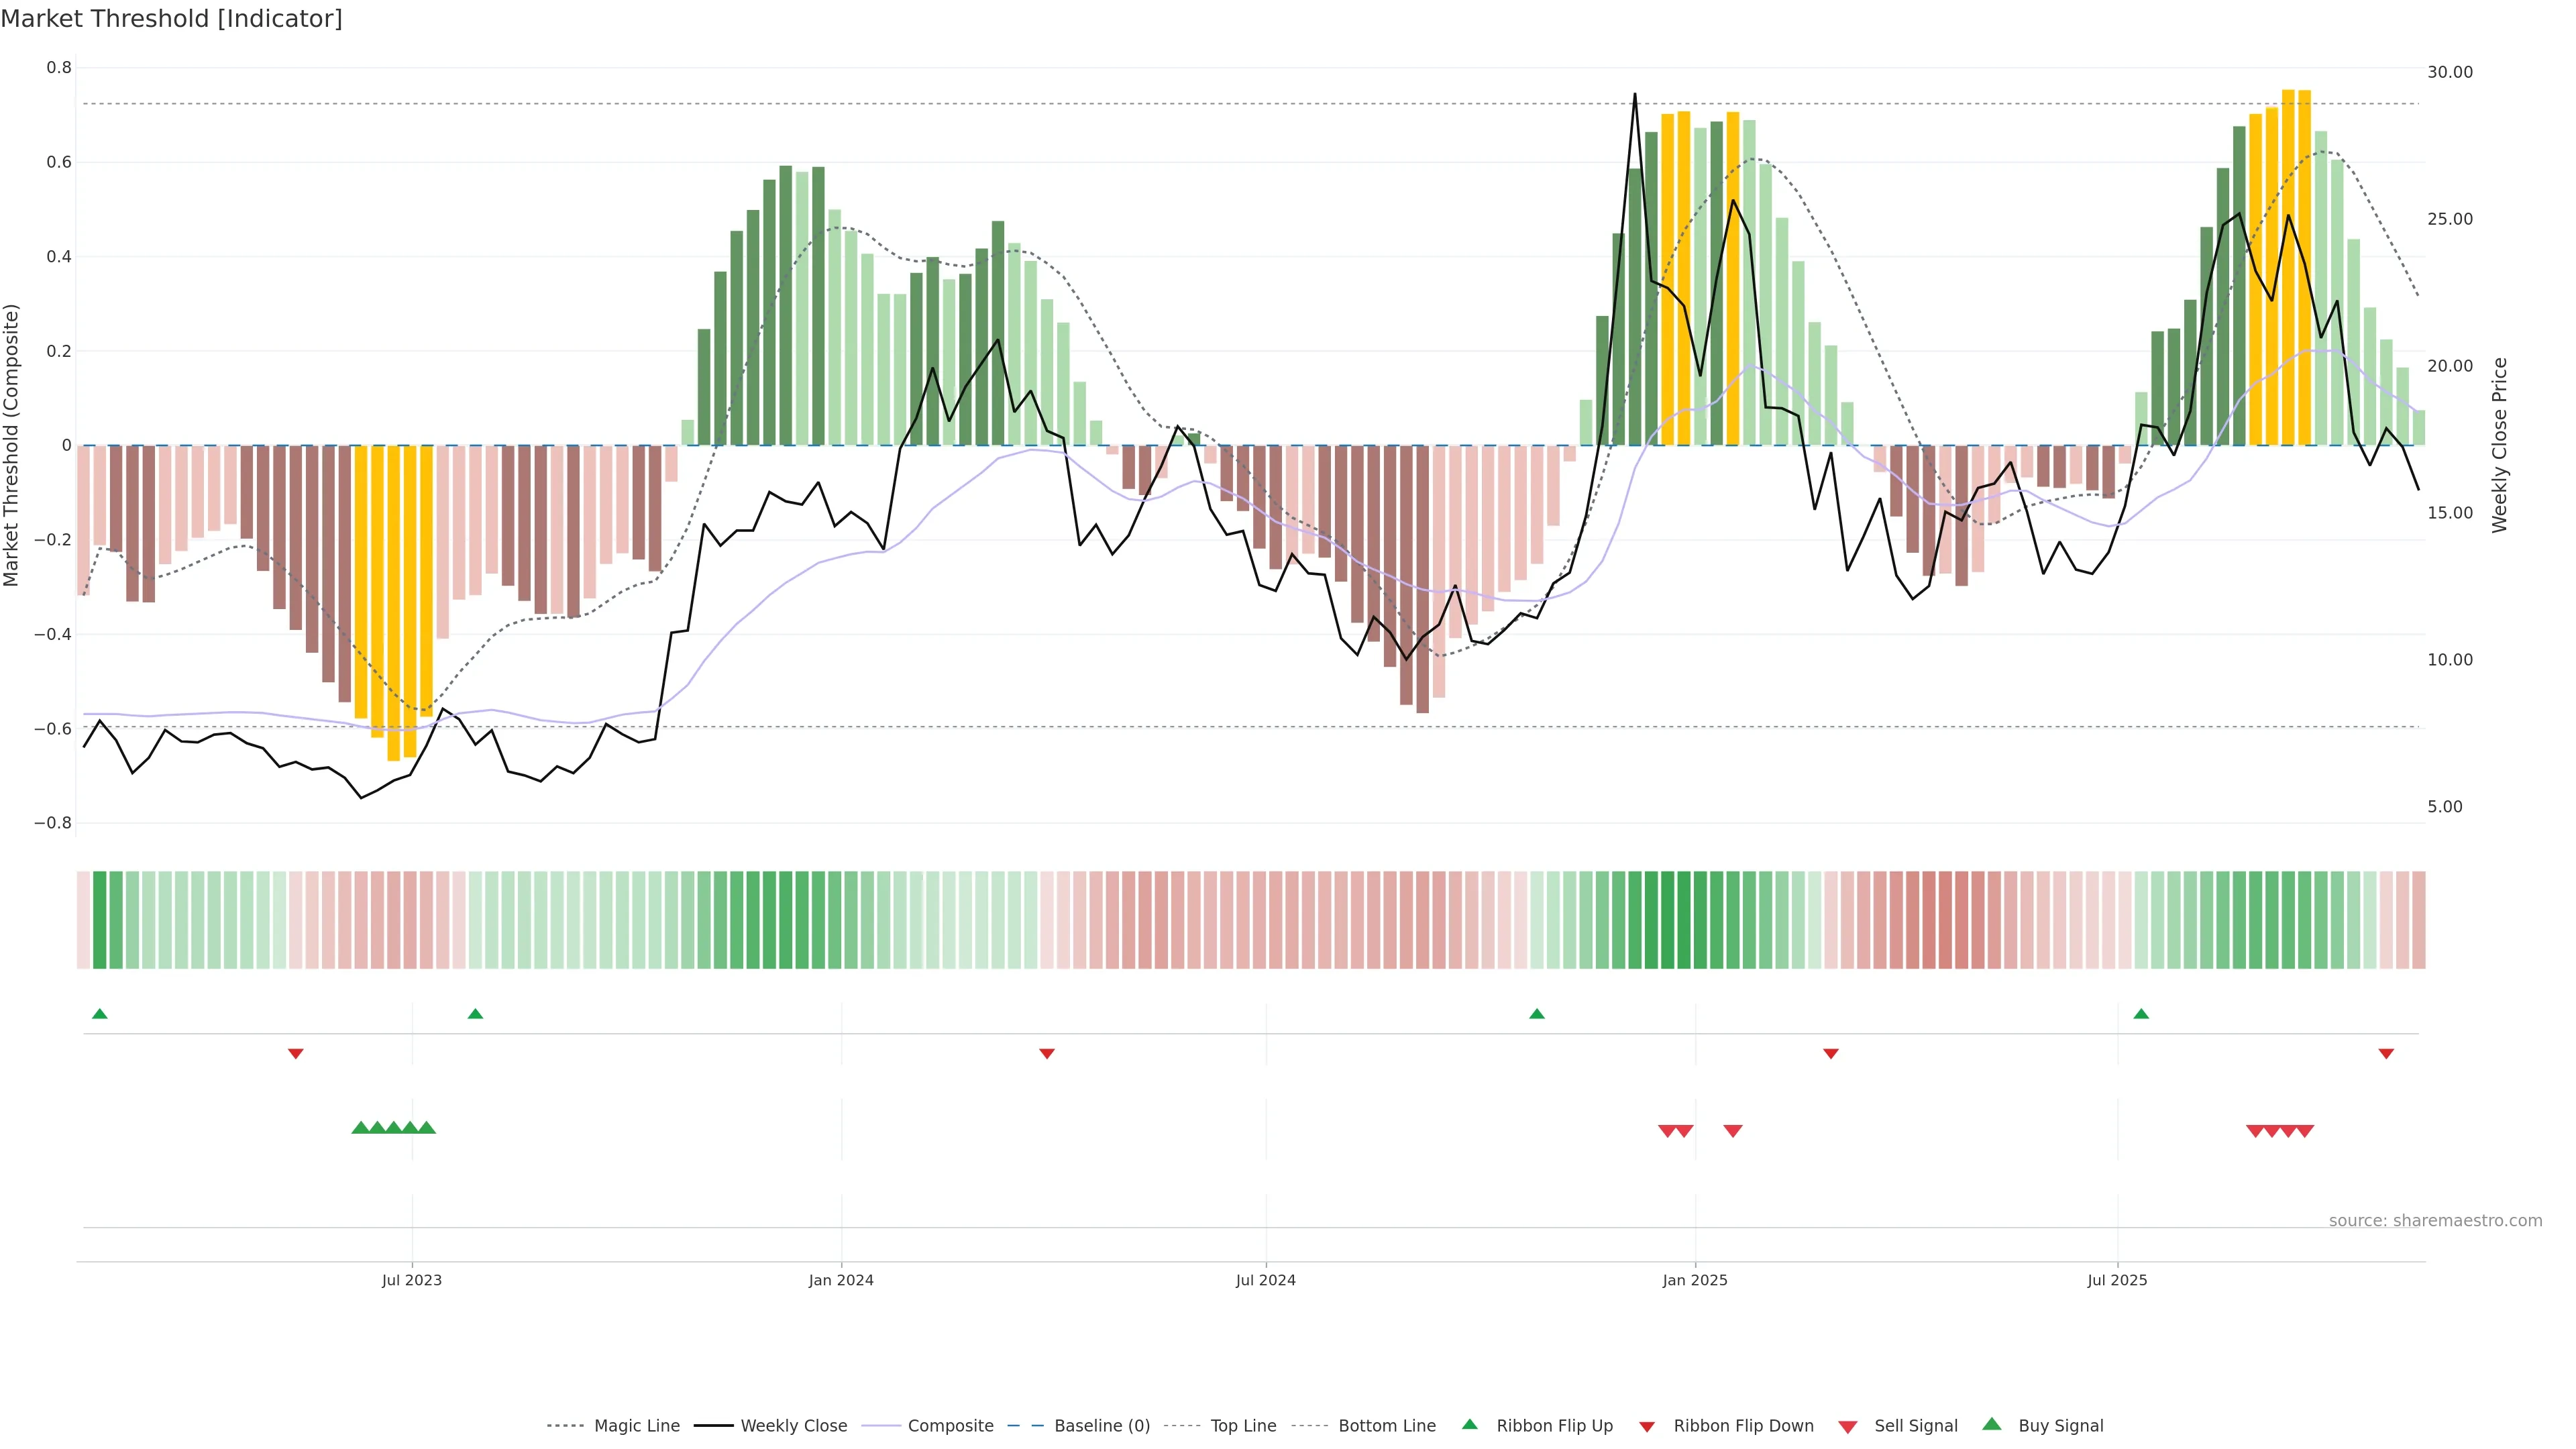Click the Weekly Close Price axis title
The width and height of the screenshot is (2576, 1449).
[x=2500, y=445]
